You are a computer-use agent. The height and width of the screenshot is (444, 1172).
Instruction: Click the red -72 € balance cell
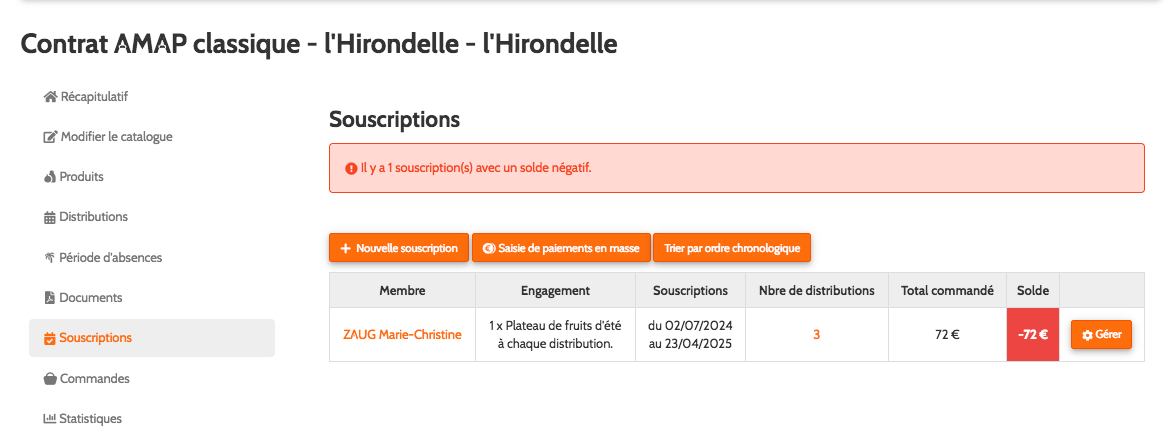pyautogui.click(x=1032, y=335)
